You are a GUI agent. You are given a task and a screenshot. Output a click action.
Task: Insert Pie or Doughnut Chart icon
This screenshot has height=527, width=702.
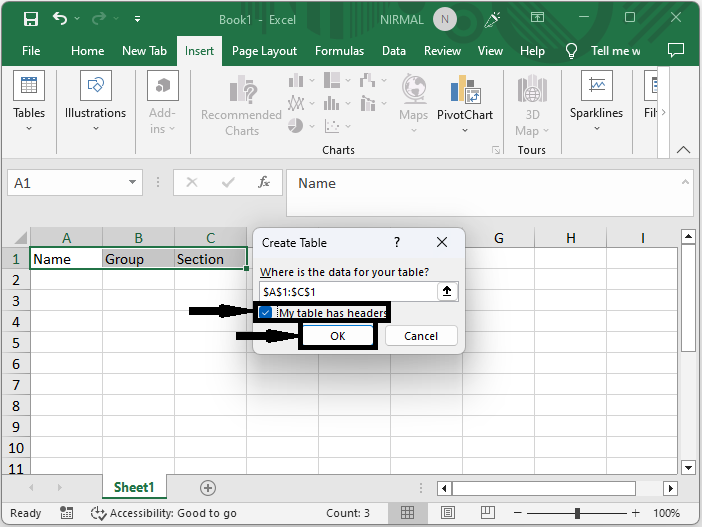point(295,126)
